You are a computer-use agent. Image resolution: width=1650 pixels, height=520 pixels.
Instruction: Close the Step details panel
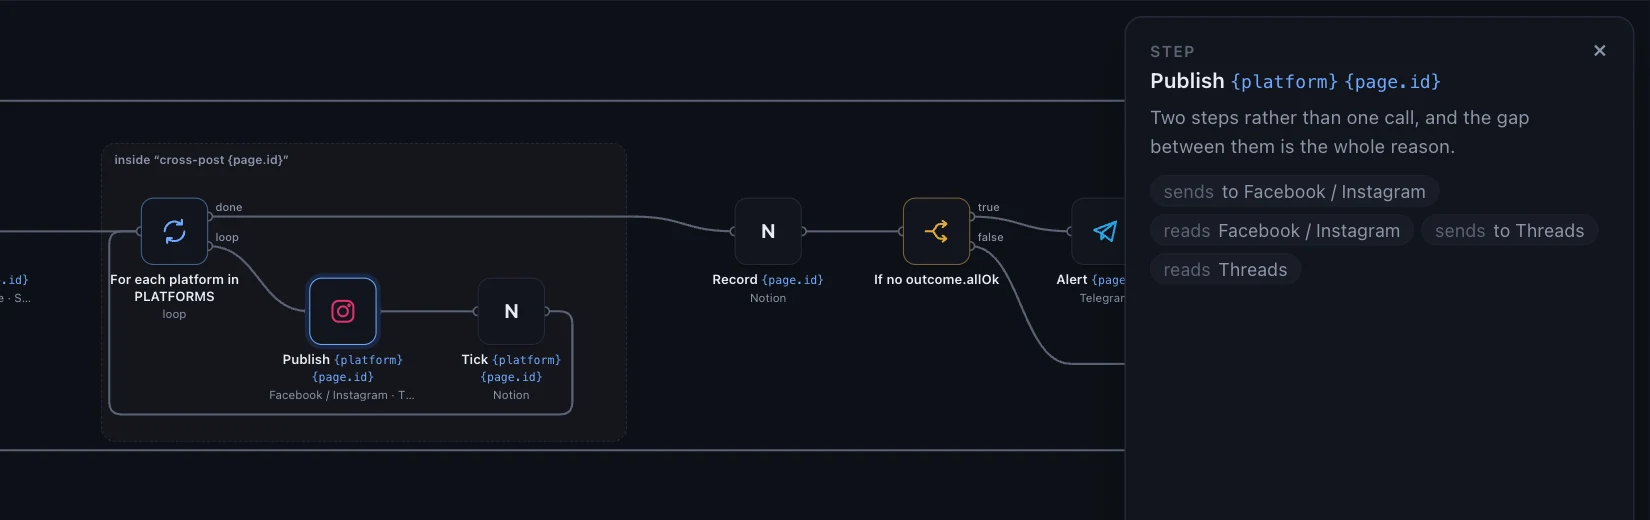point(1599,50)
